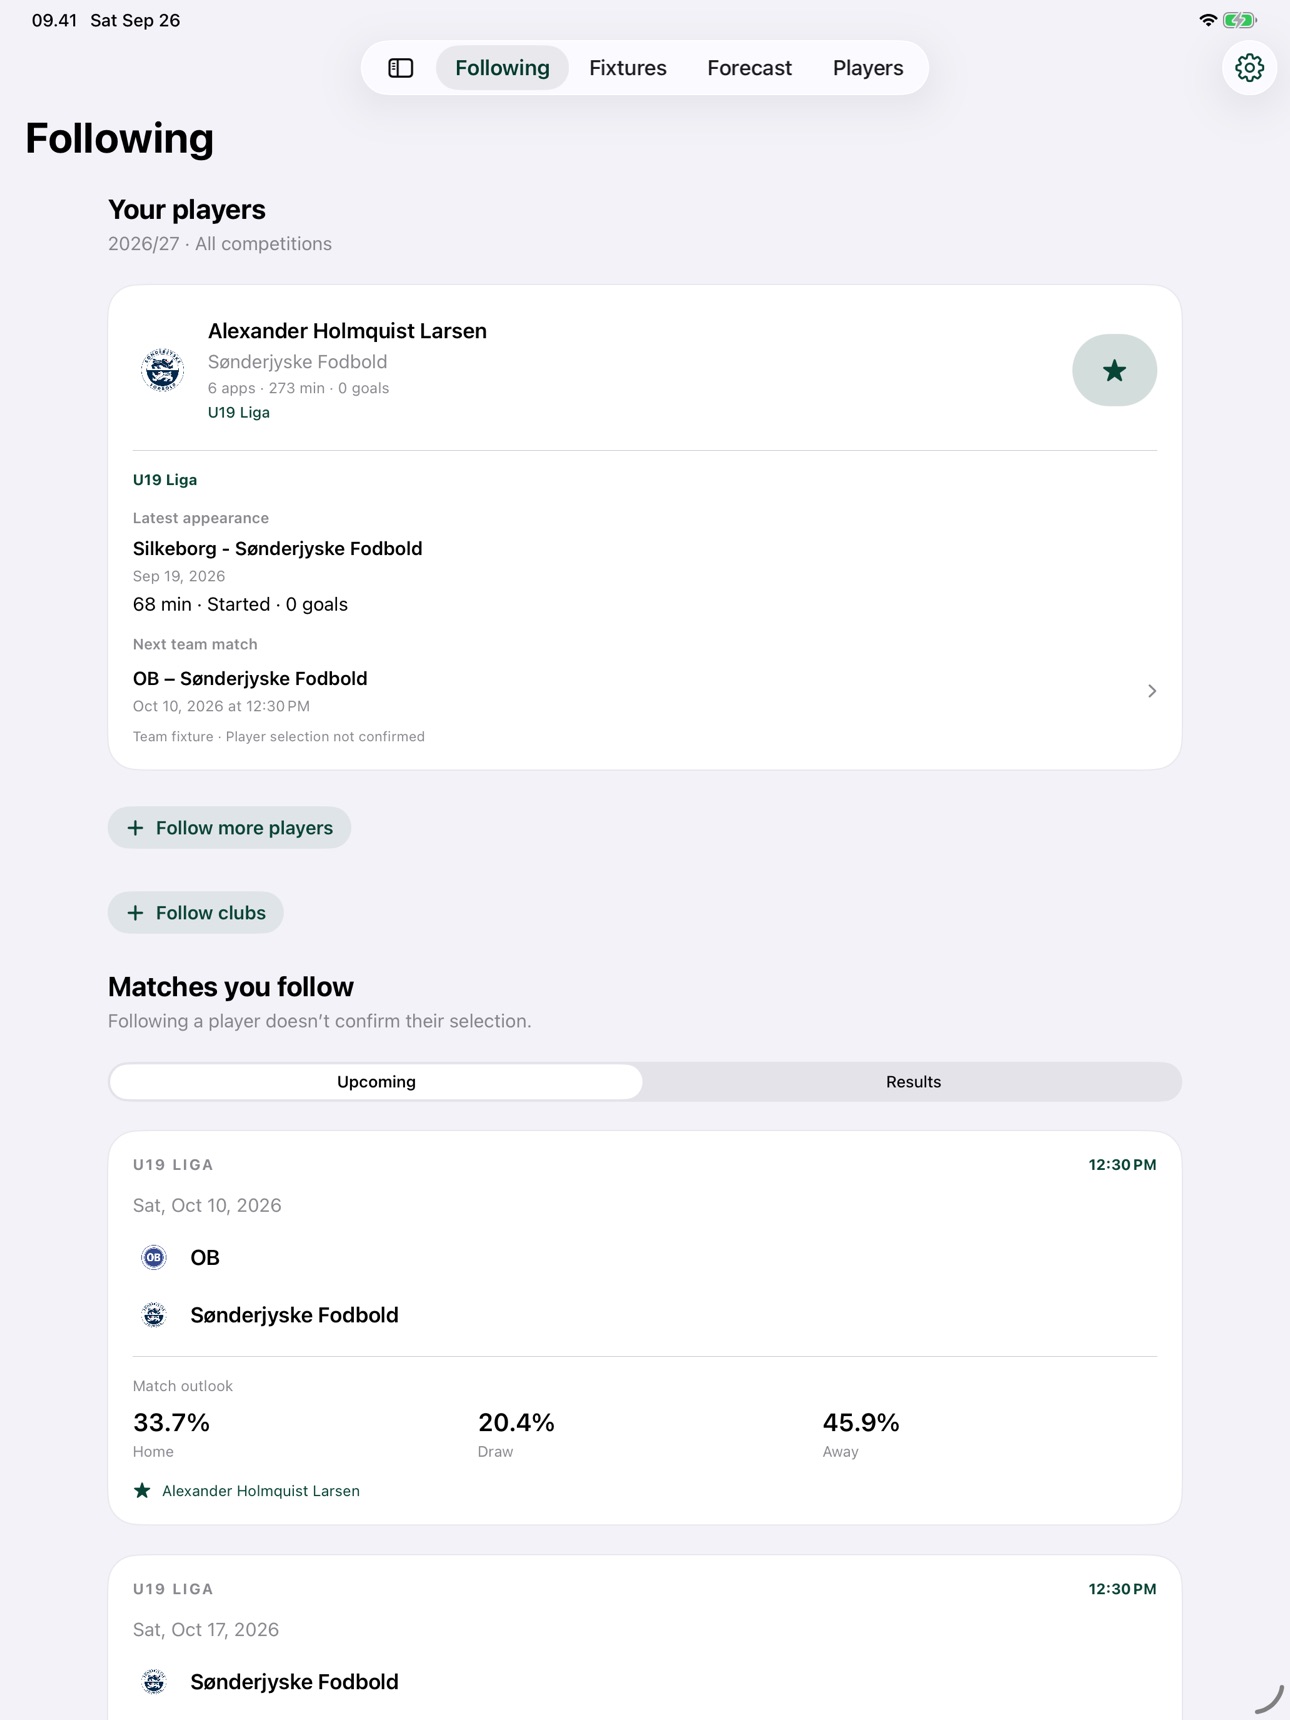Tap 6 apps · 273 min · 0 goals stats
This screenshot has width=1290, height=1720.
click(298, 388)
